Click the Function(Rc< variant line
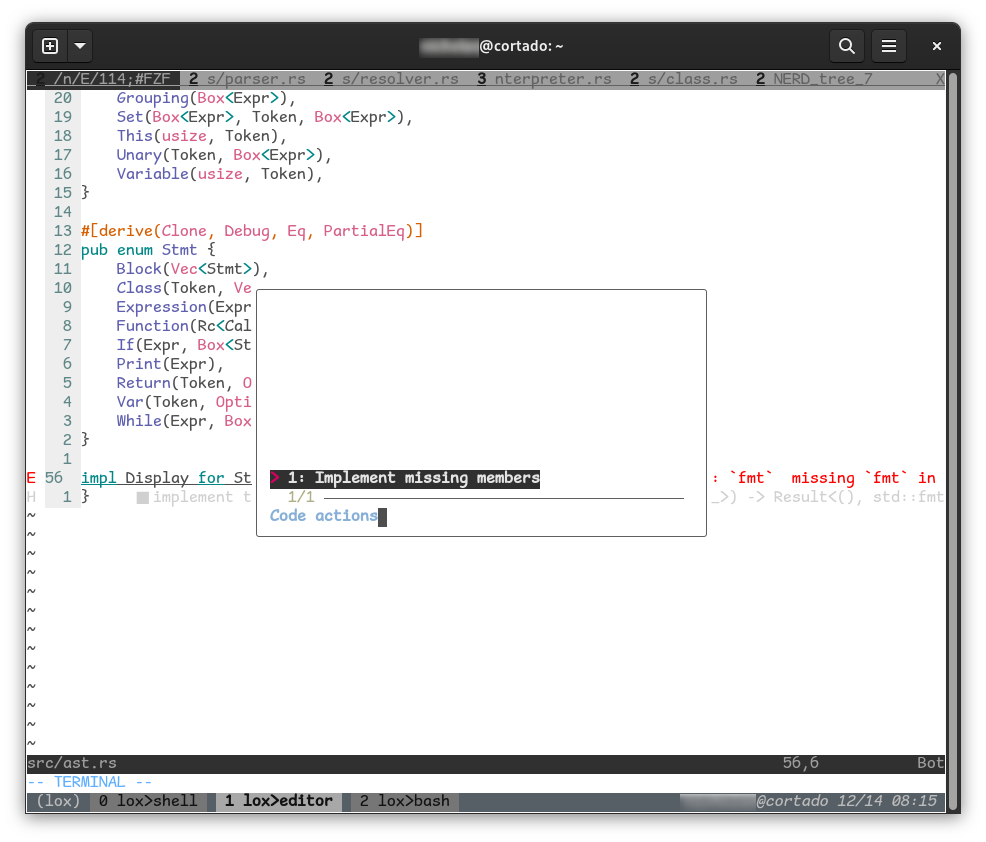The width and height of the screenshot is (986, 842). (x=184, y=326)
